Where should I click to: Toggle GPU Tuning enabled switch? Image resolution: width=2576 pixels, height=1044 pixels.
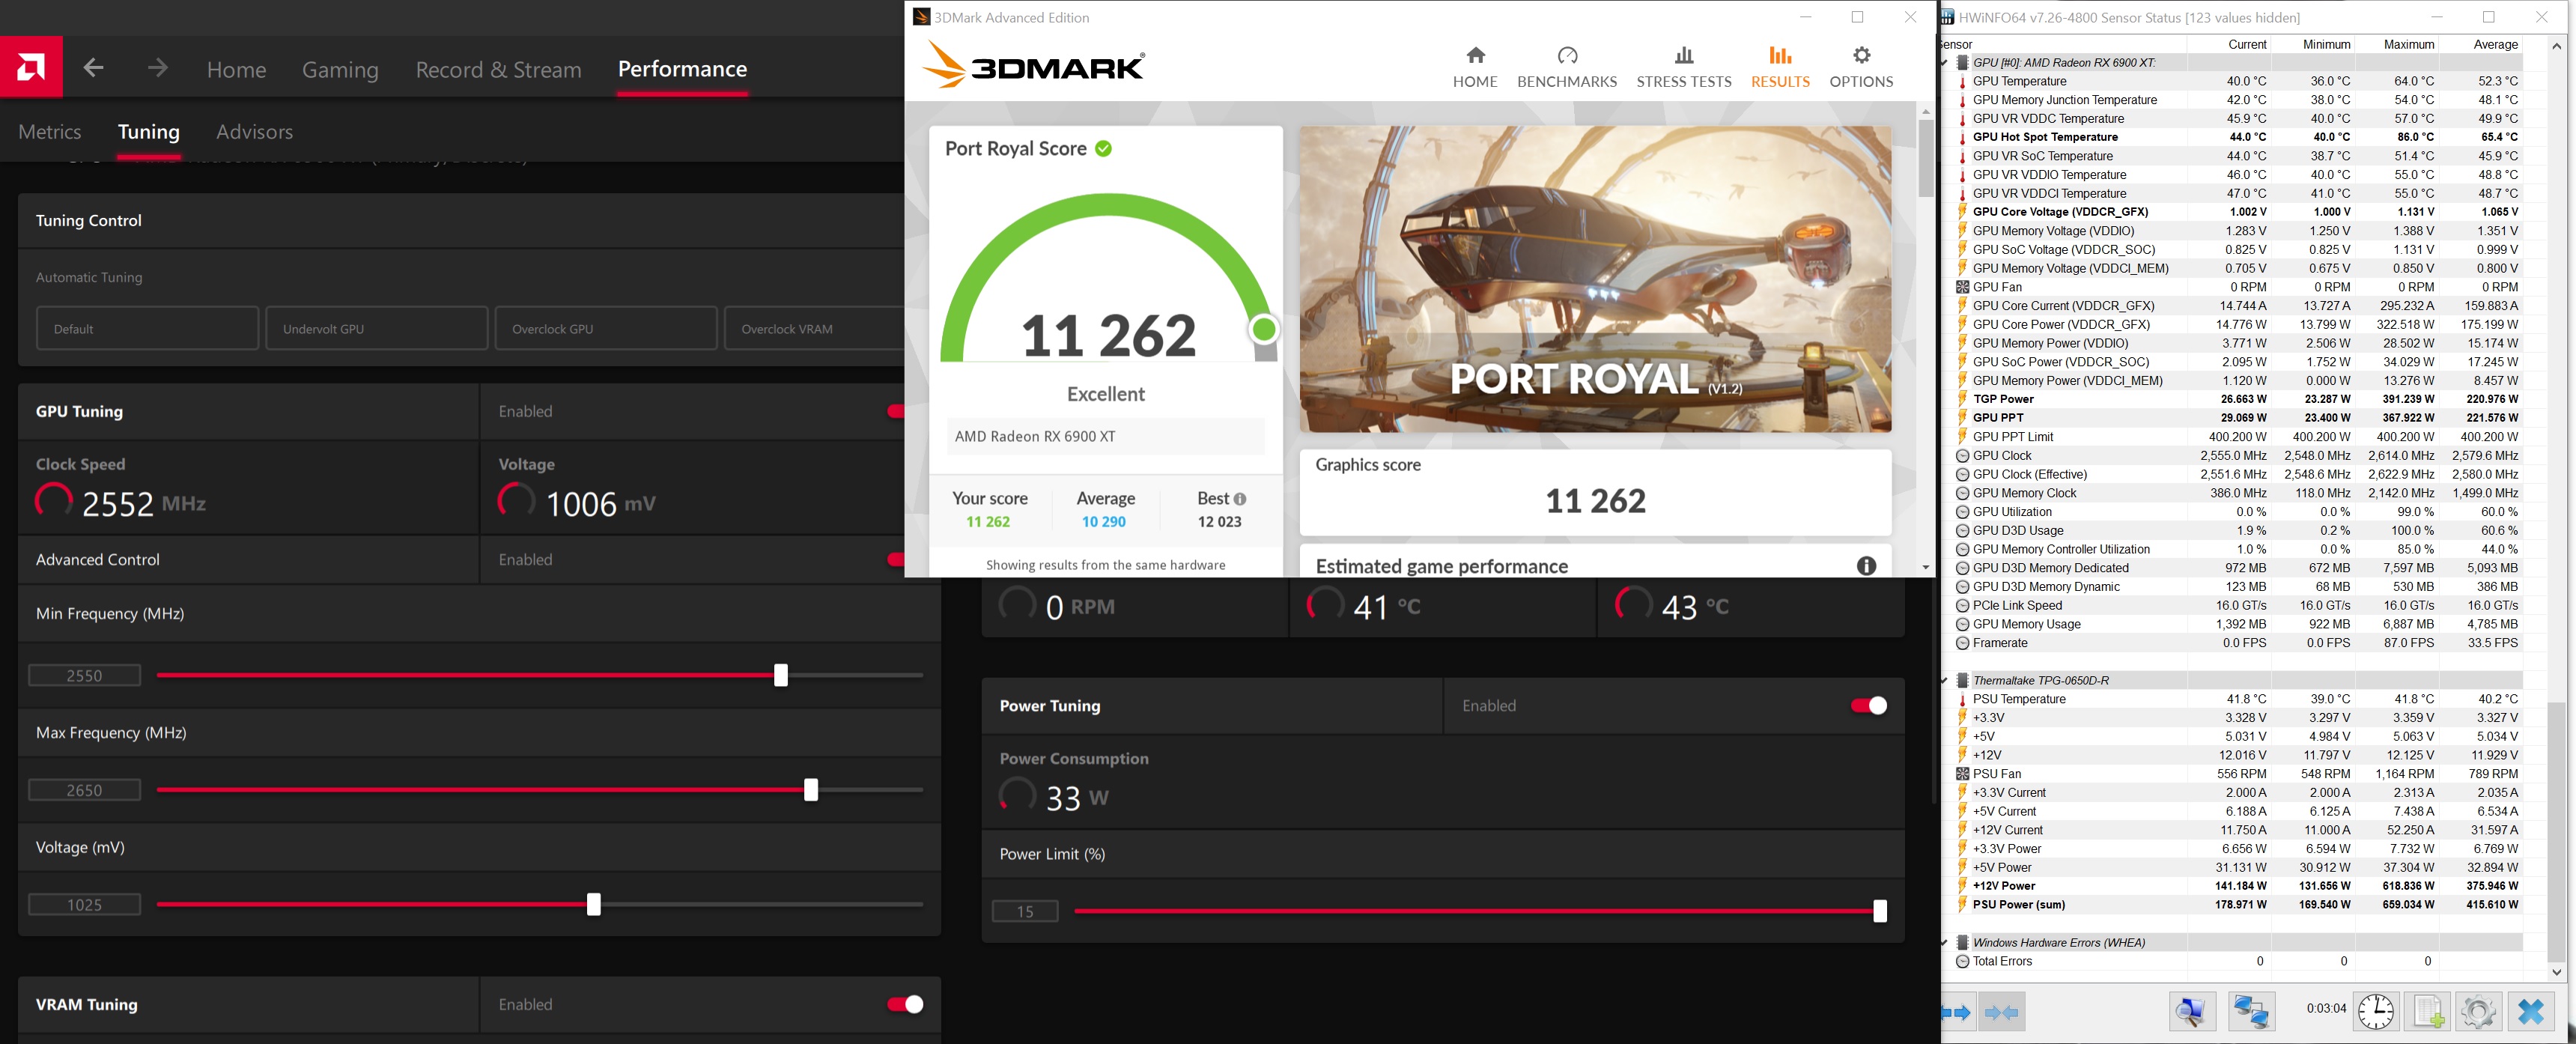896,411
